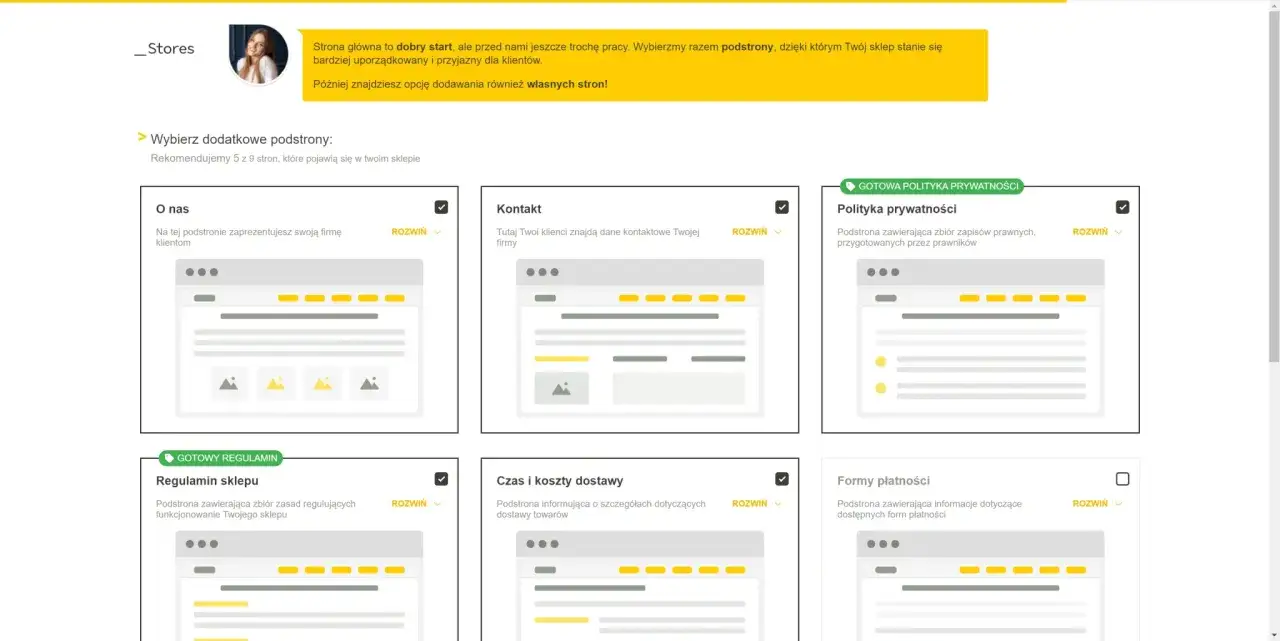Click the Kontakt card title
Screen dimensions: 1280x641
(x=519, y=209)
